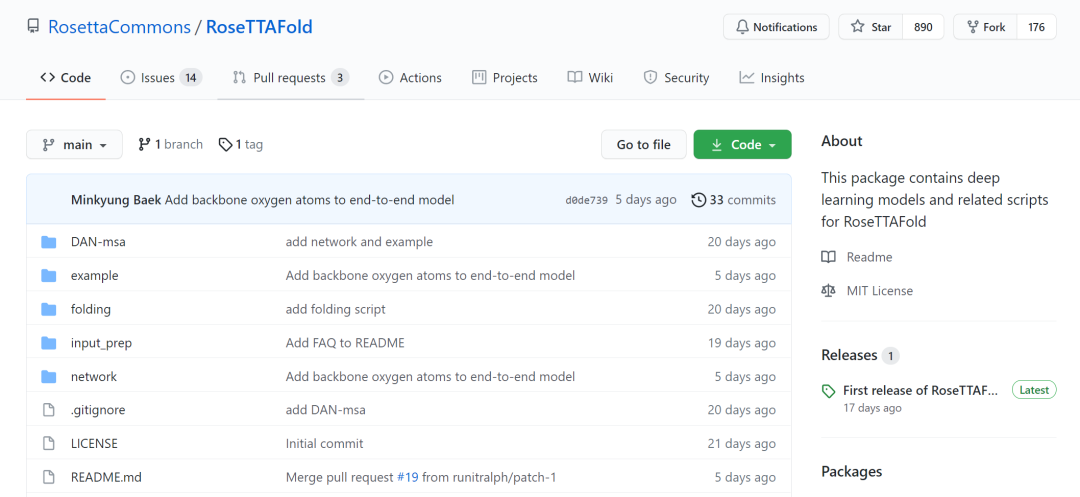Click commit message 'add DAN-msa'
Screen dimensions: 1080x497
pos(326,410)
